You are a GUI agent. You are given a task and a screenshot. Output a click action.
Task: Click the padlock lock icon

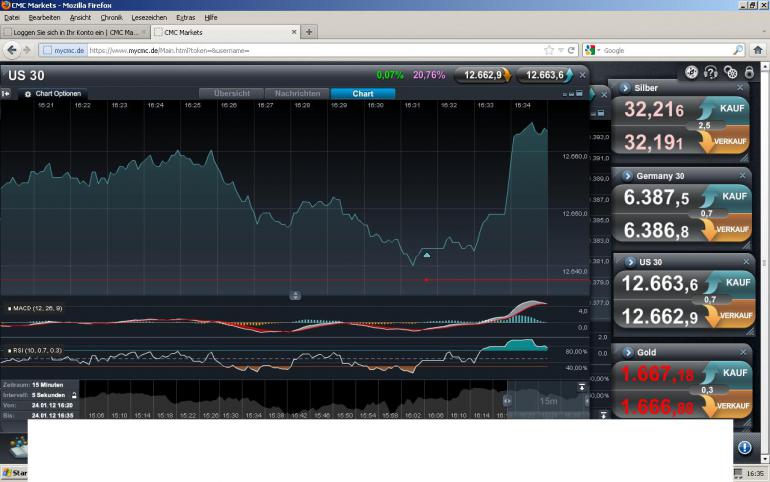[x=749, y=73]
